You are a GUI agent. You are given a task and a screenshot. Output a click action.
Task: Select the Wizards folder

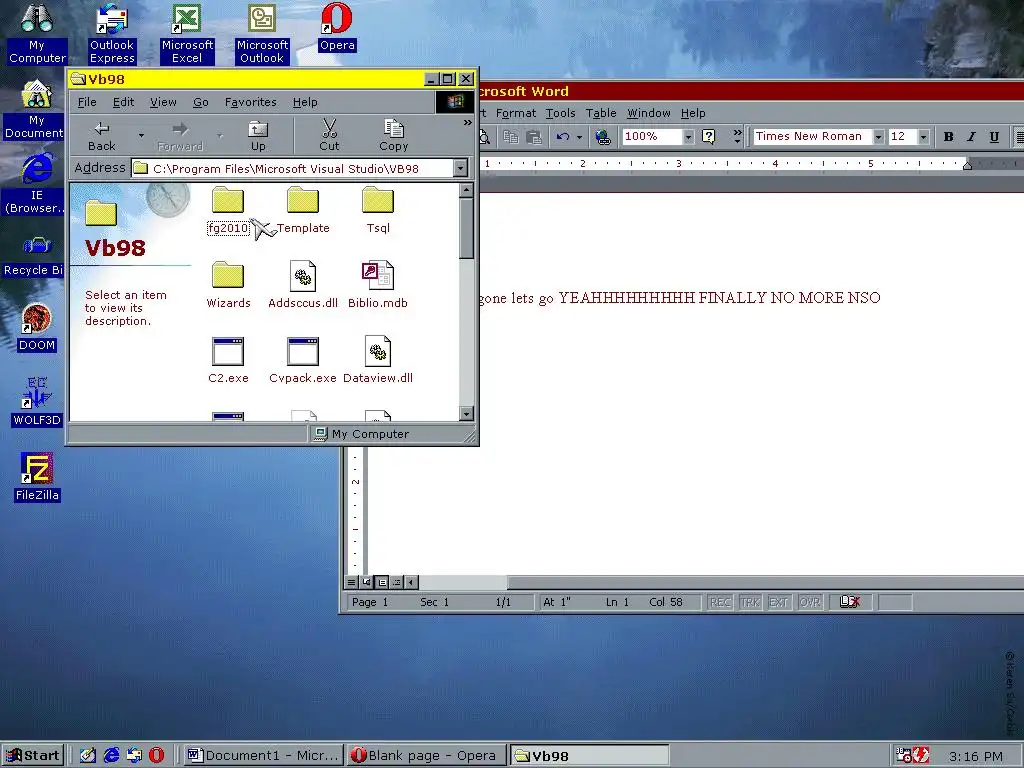click(x=228, y=285)
